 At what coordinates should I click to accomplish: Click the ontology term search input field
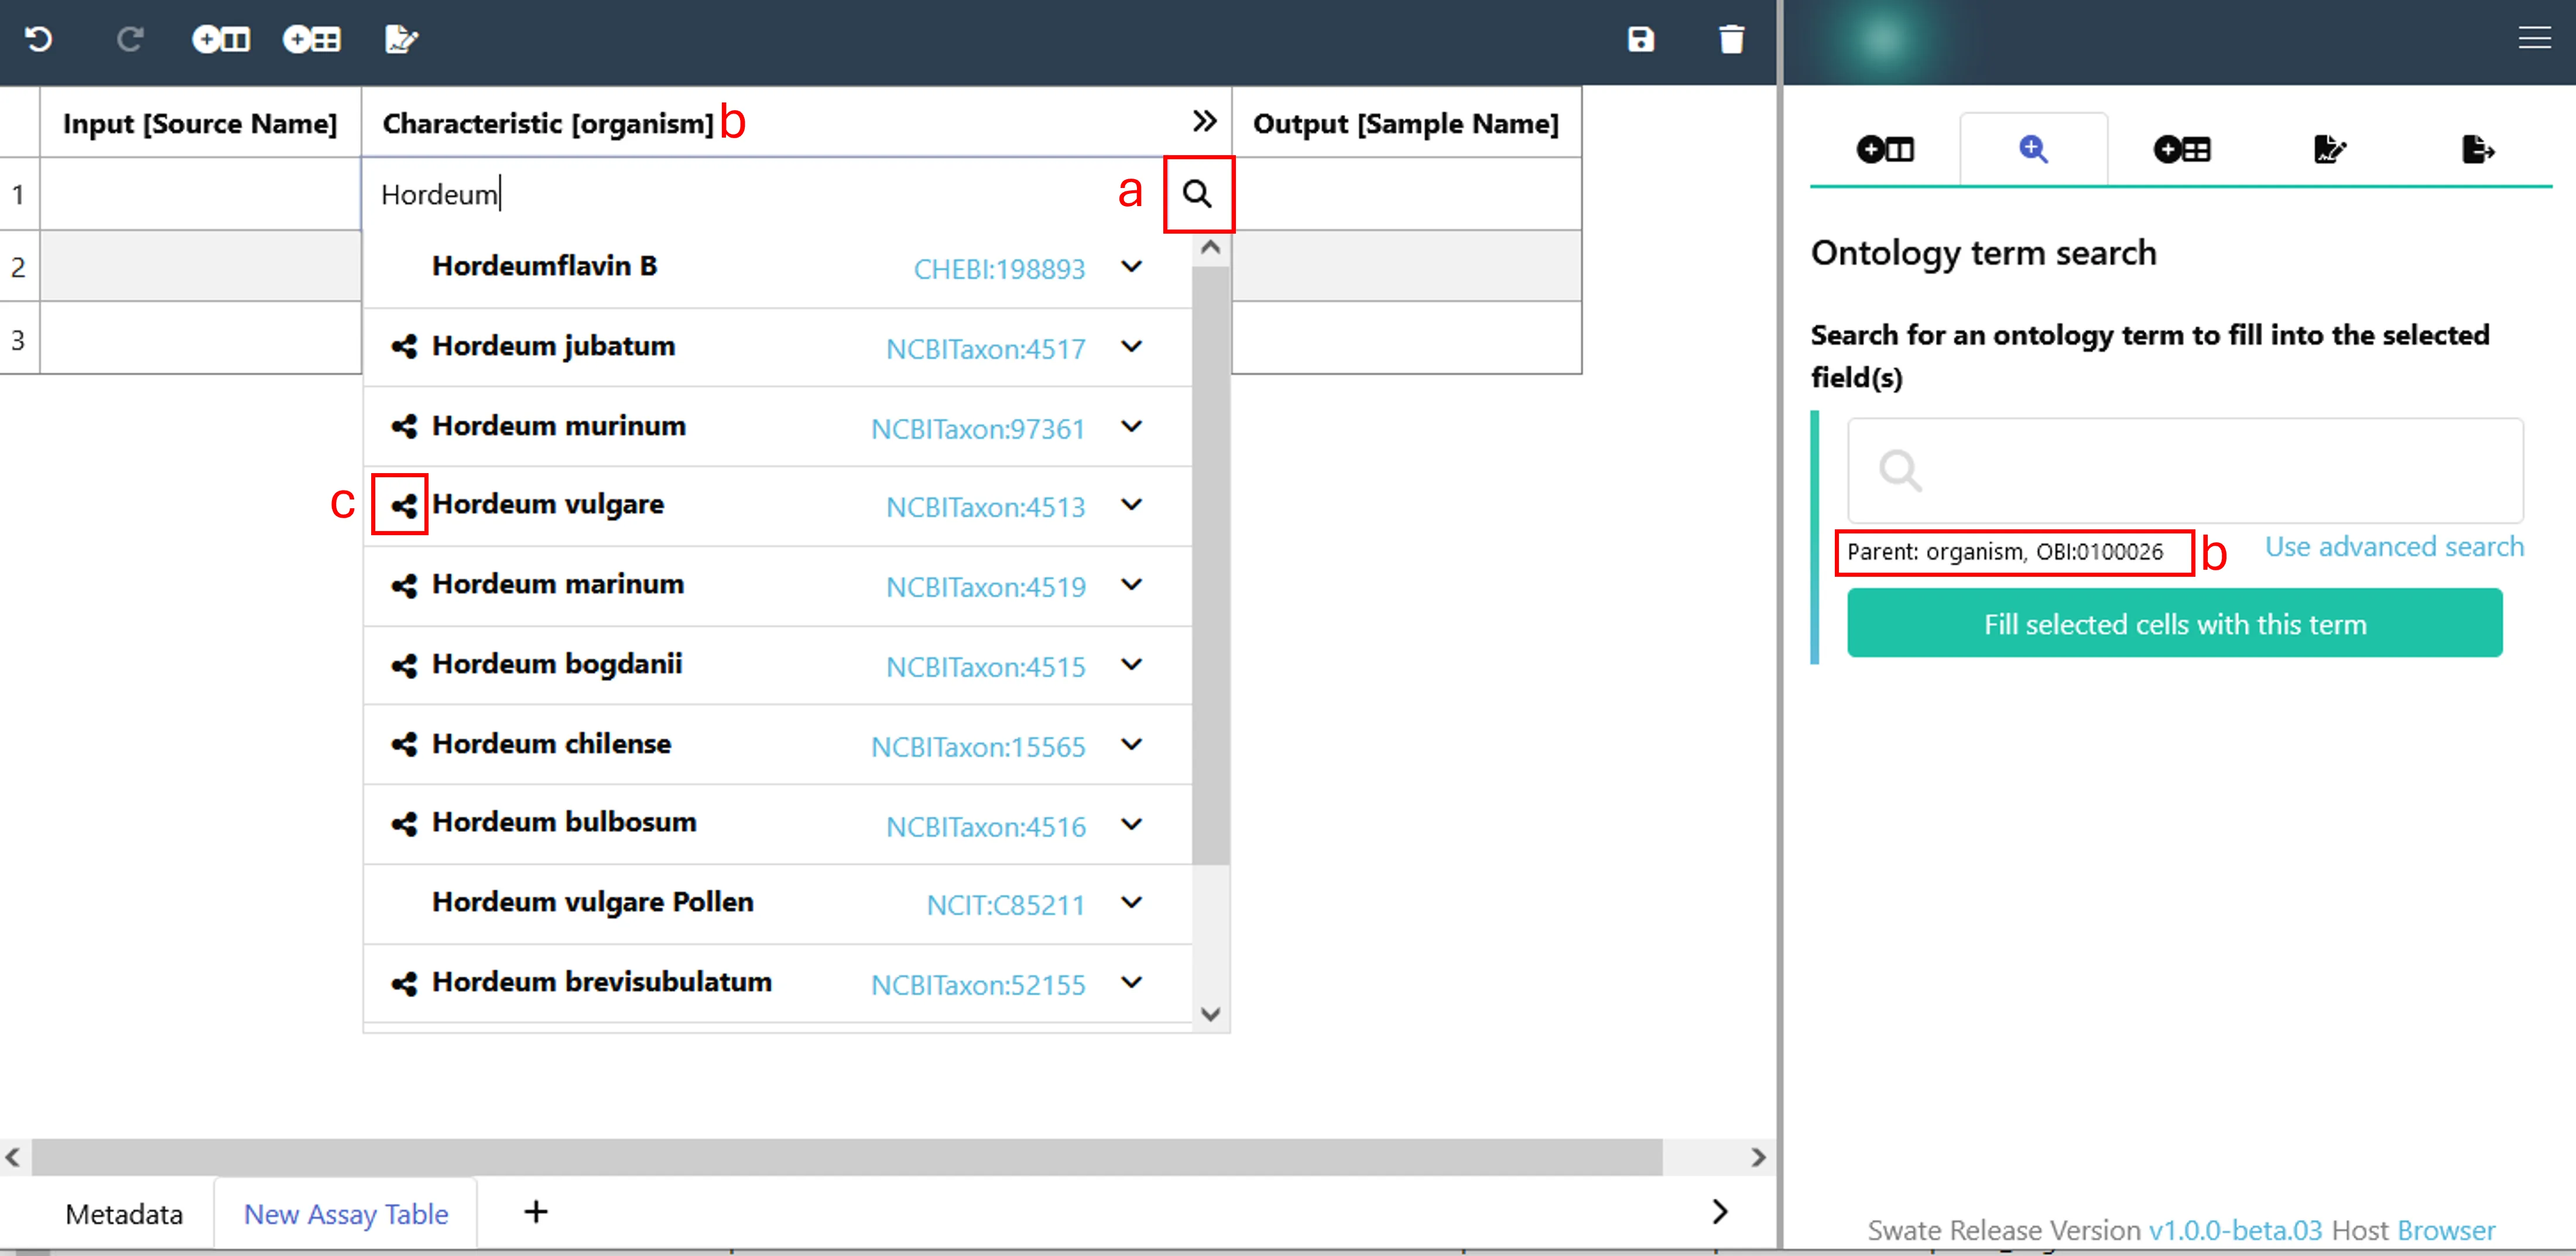[x=2185, y=470]
